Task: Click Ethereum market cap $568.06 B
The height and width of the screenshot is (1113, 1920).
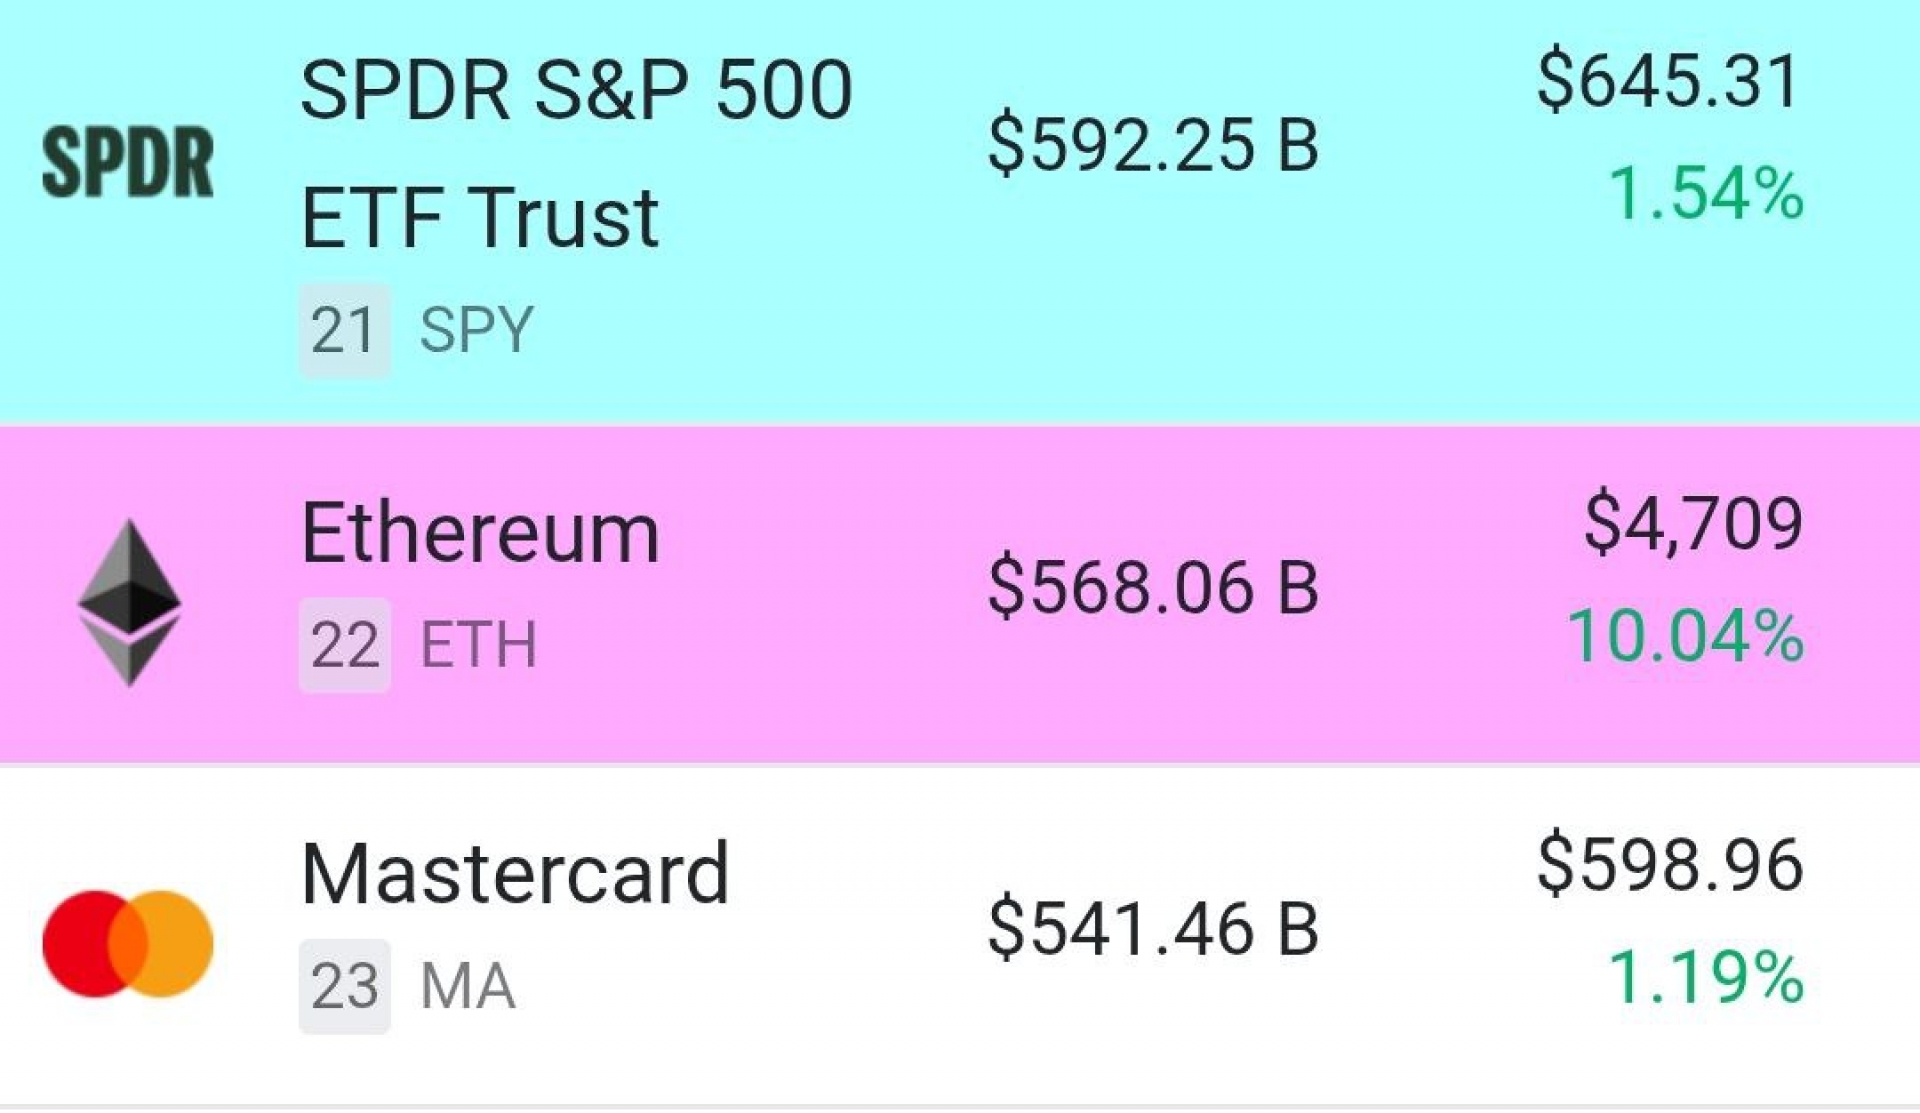Action: [1153, 587]
